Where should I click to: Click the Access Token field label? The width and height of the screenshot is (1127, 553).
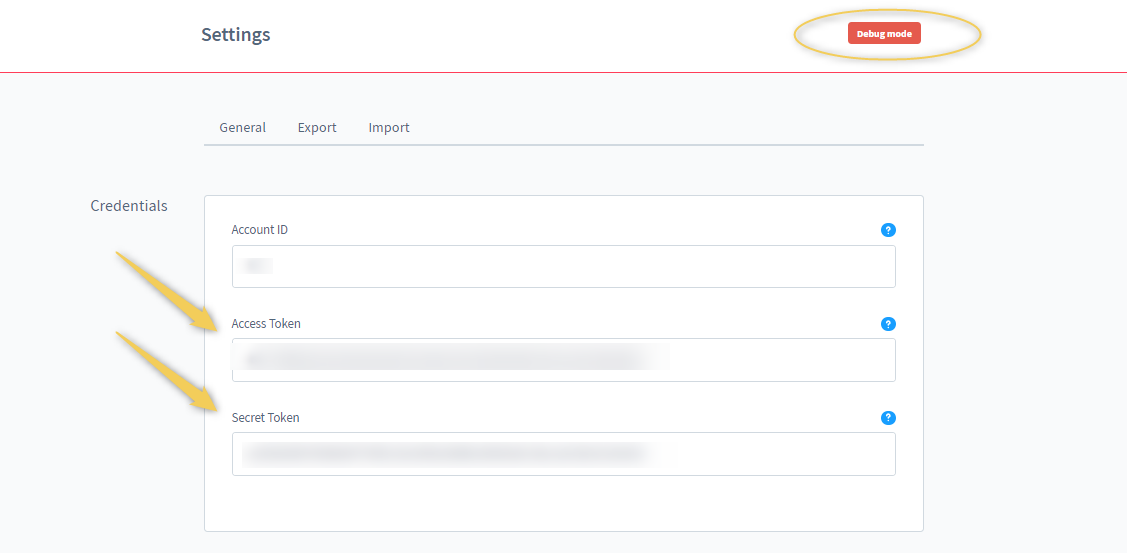[x=266, y=324]
